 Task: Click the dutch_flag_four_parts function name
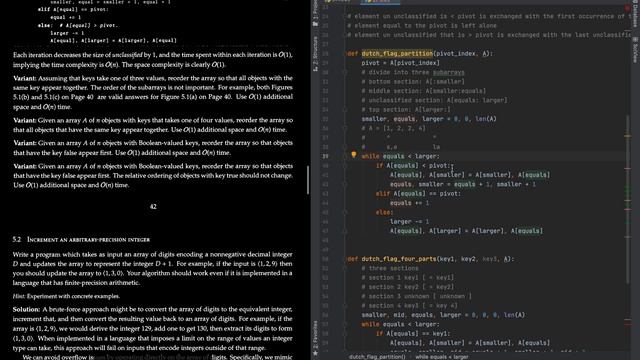coord(399,259)
